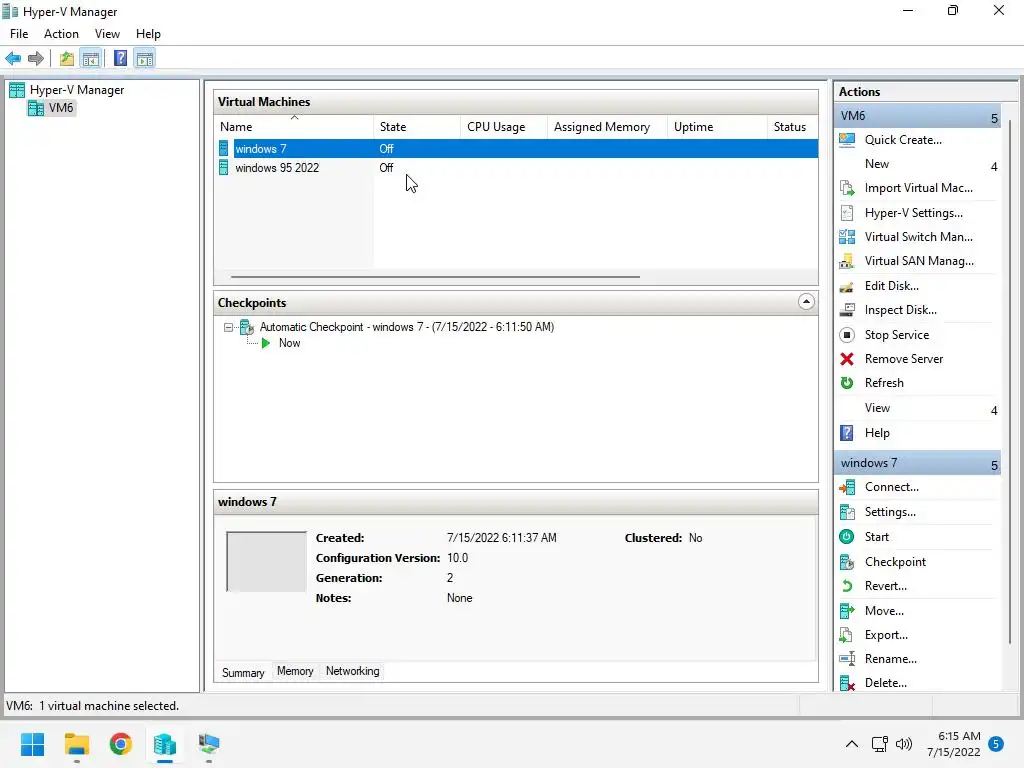This screenshot has height=768, width=1024.
Task: Open the Action menu
Action: point(61,34)
